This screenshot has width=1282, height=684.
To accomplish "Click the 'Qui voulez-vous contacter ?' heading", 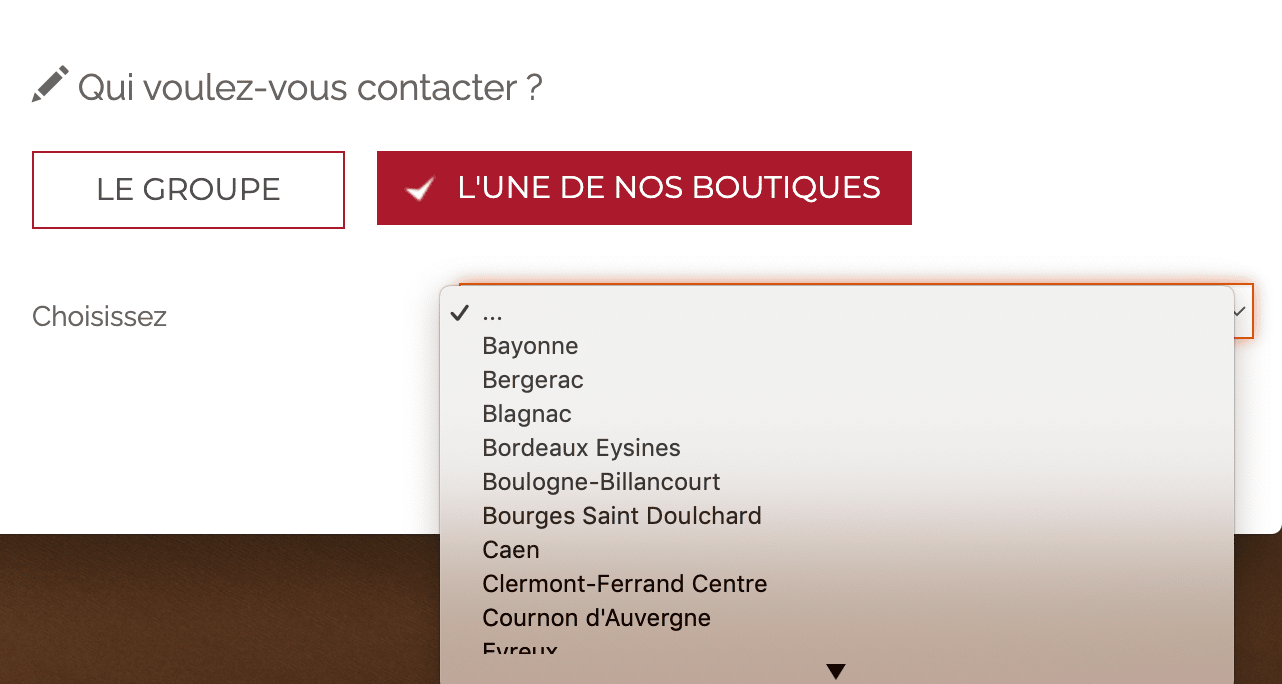I will pos(310,88).
